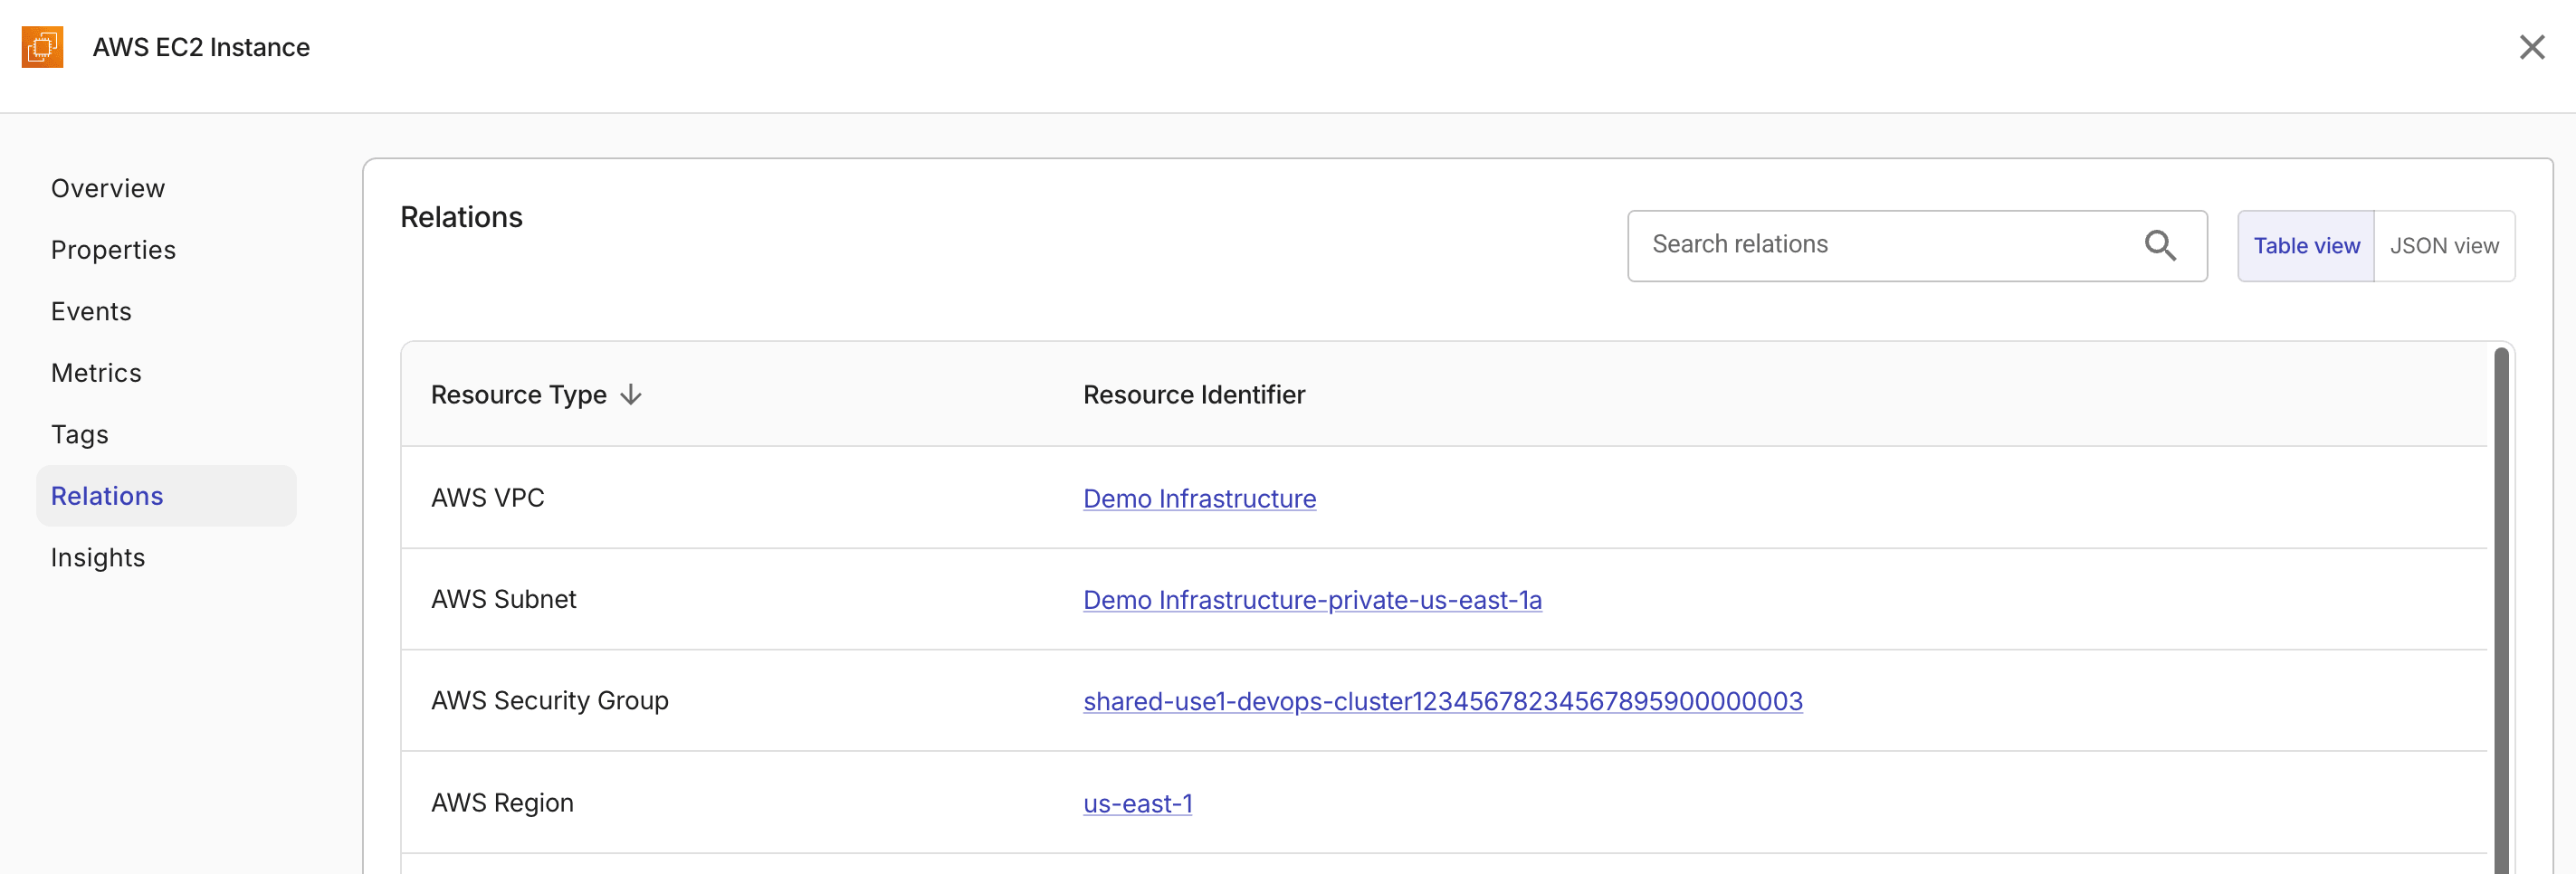Screen dimensions: 2576x874
Task: Open Demo Infrastructure-private-us-east-1a subnet link
Action: click(1312, 599)
